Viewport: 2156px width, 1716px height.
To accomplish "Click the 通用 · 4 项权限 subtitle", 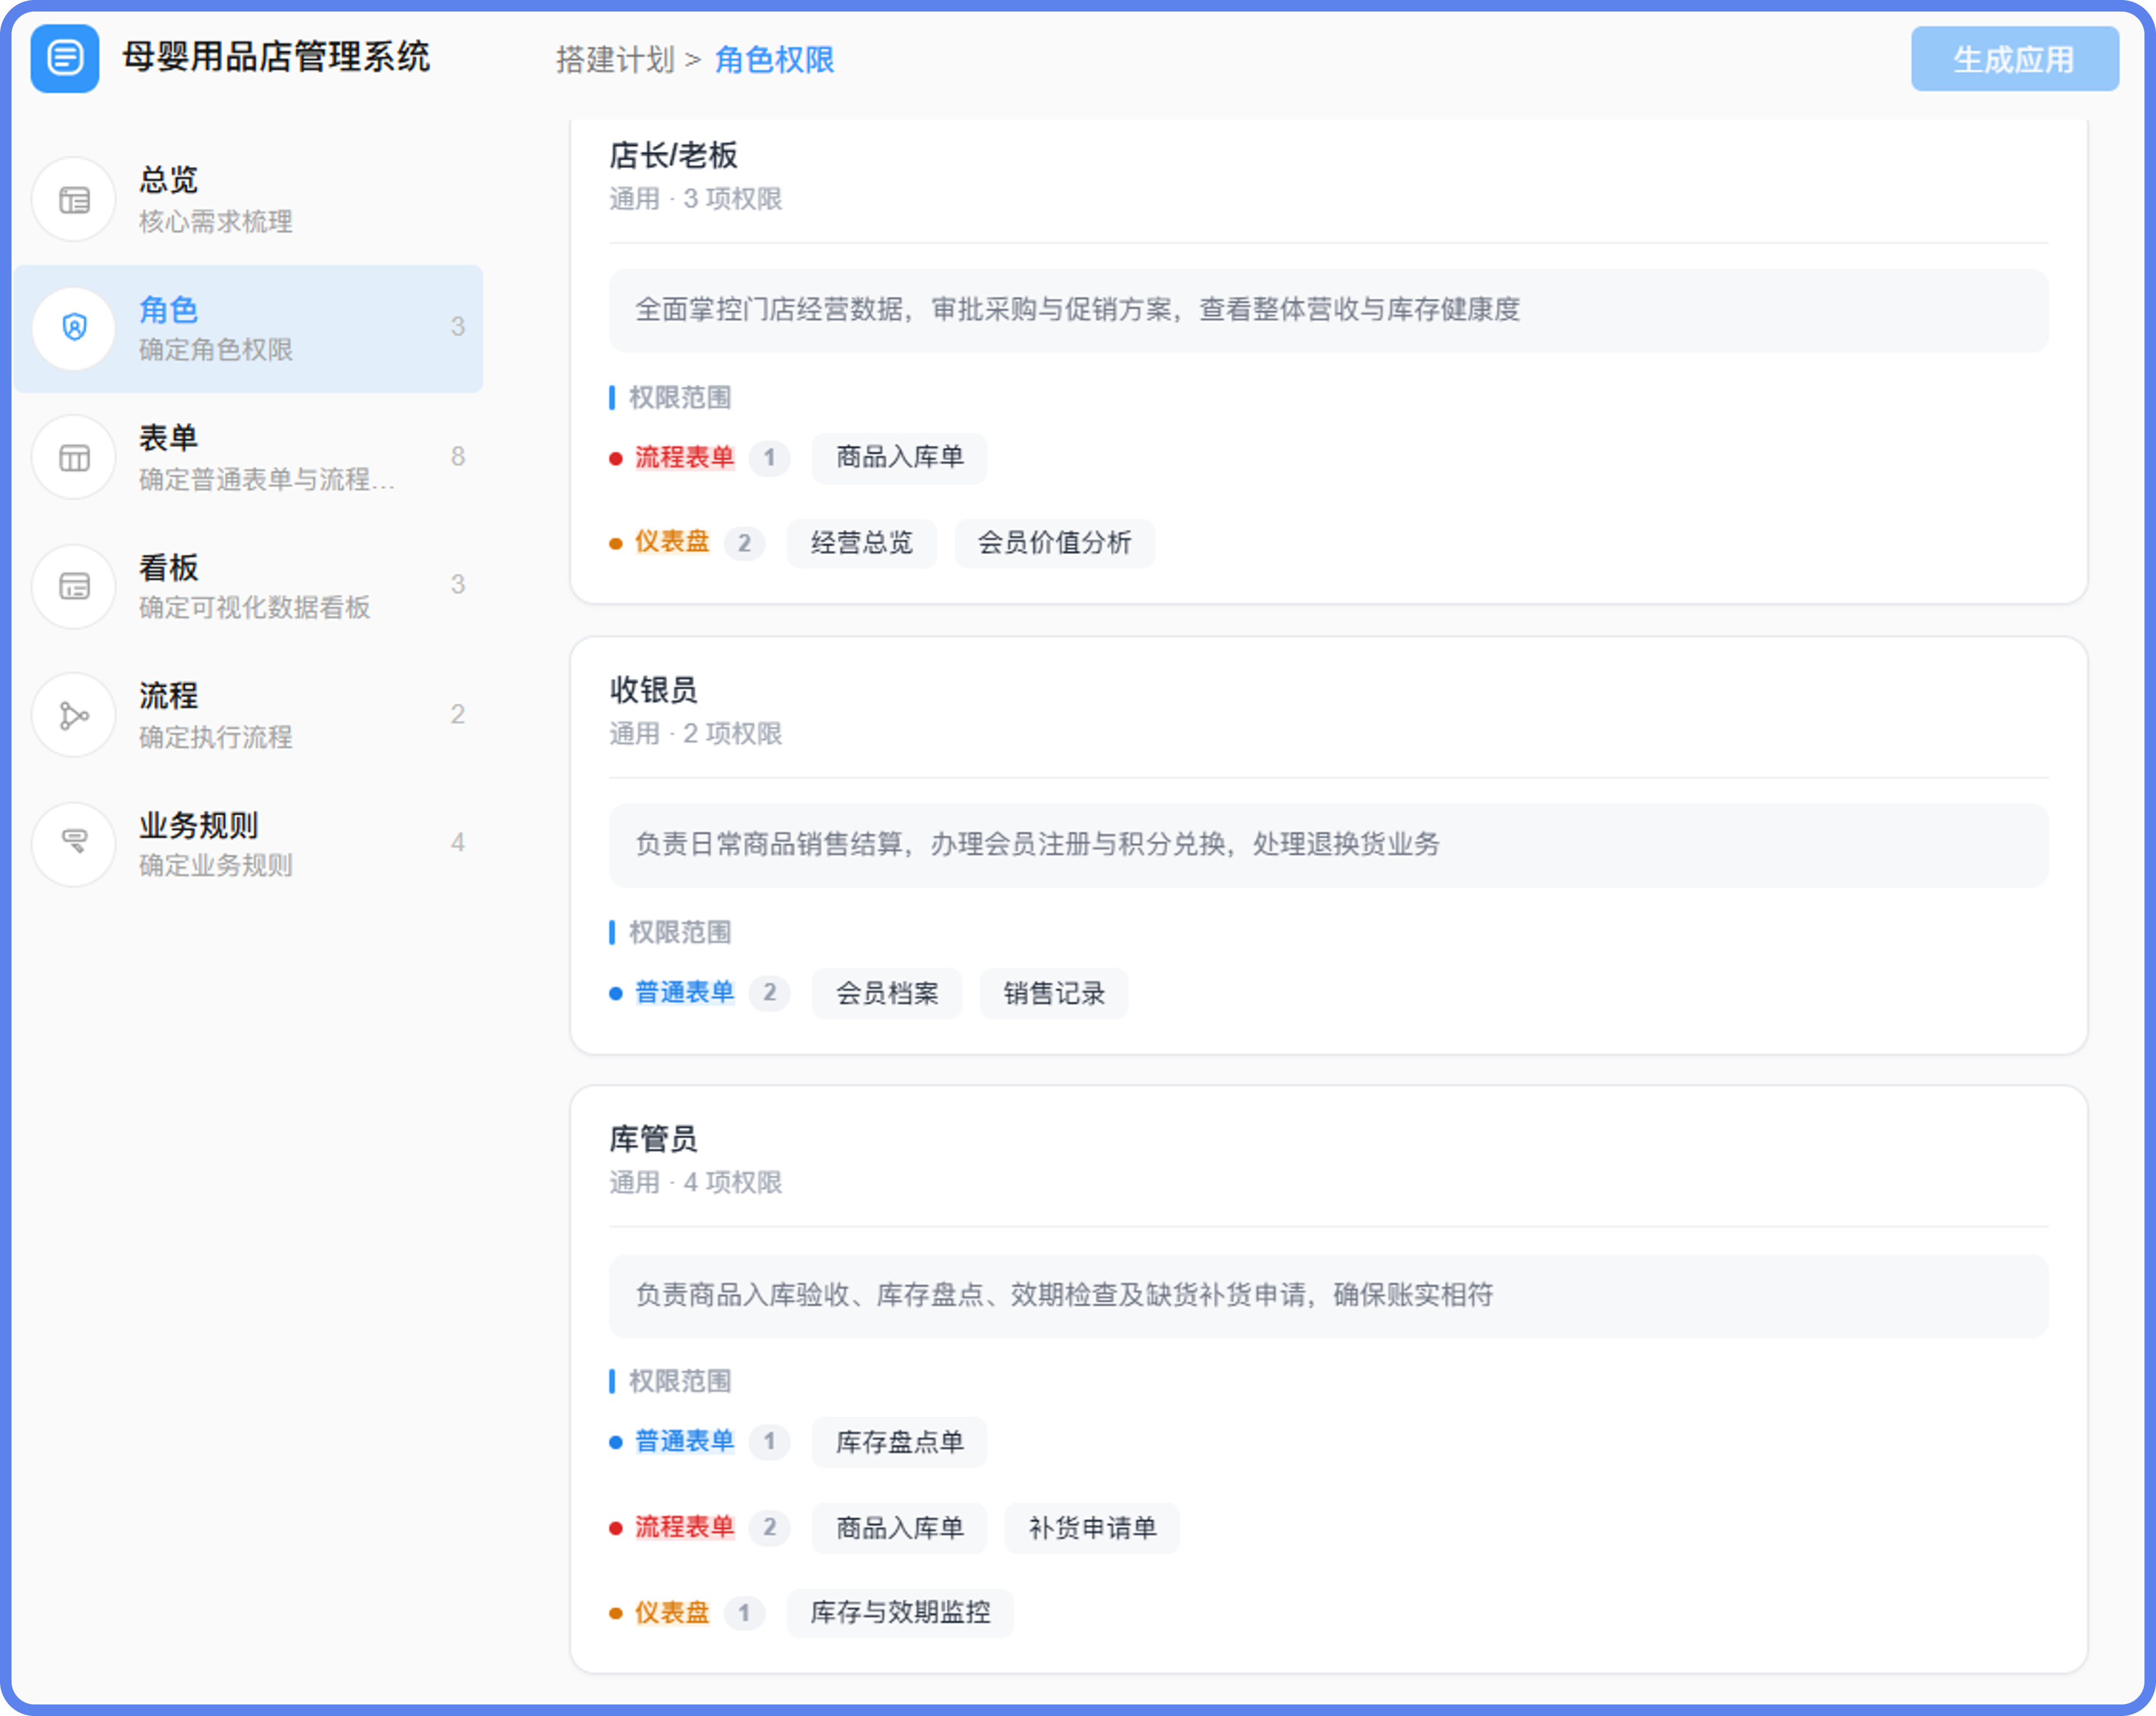I will [x=696, y=1183].
